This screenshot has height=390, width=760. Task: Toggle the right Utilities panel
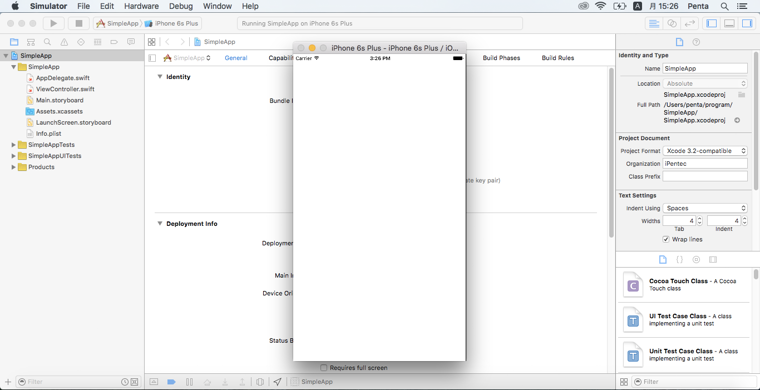(x=746, y=23)
